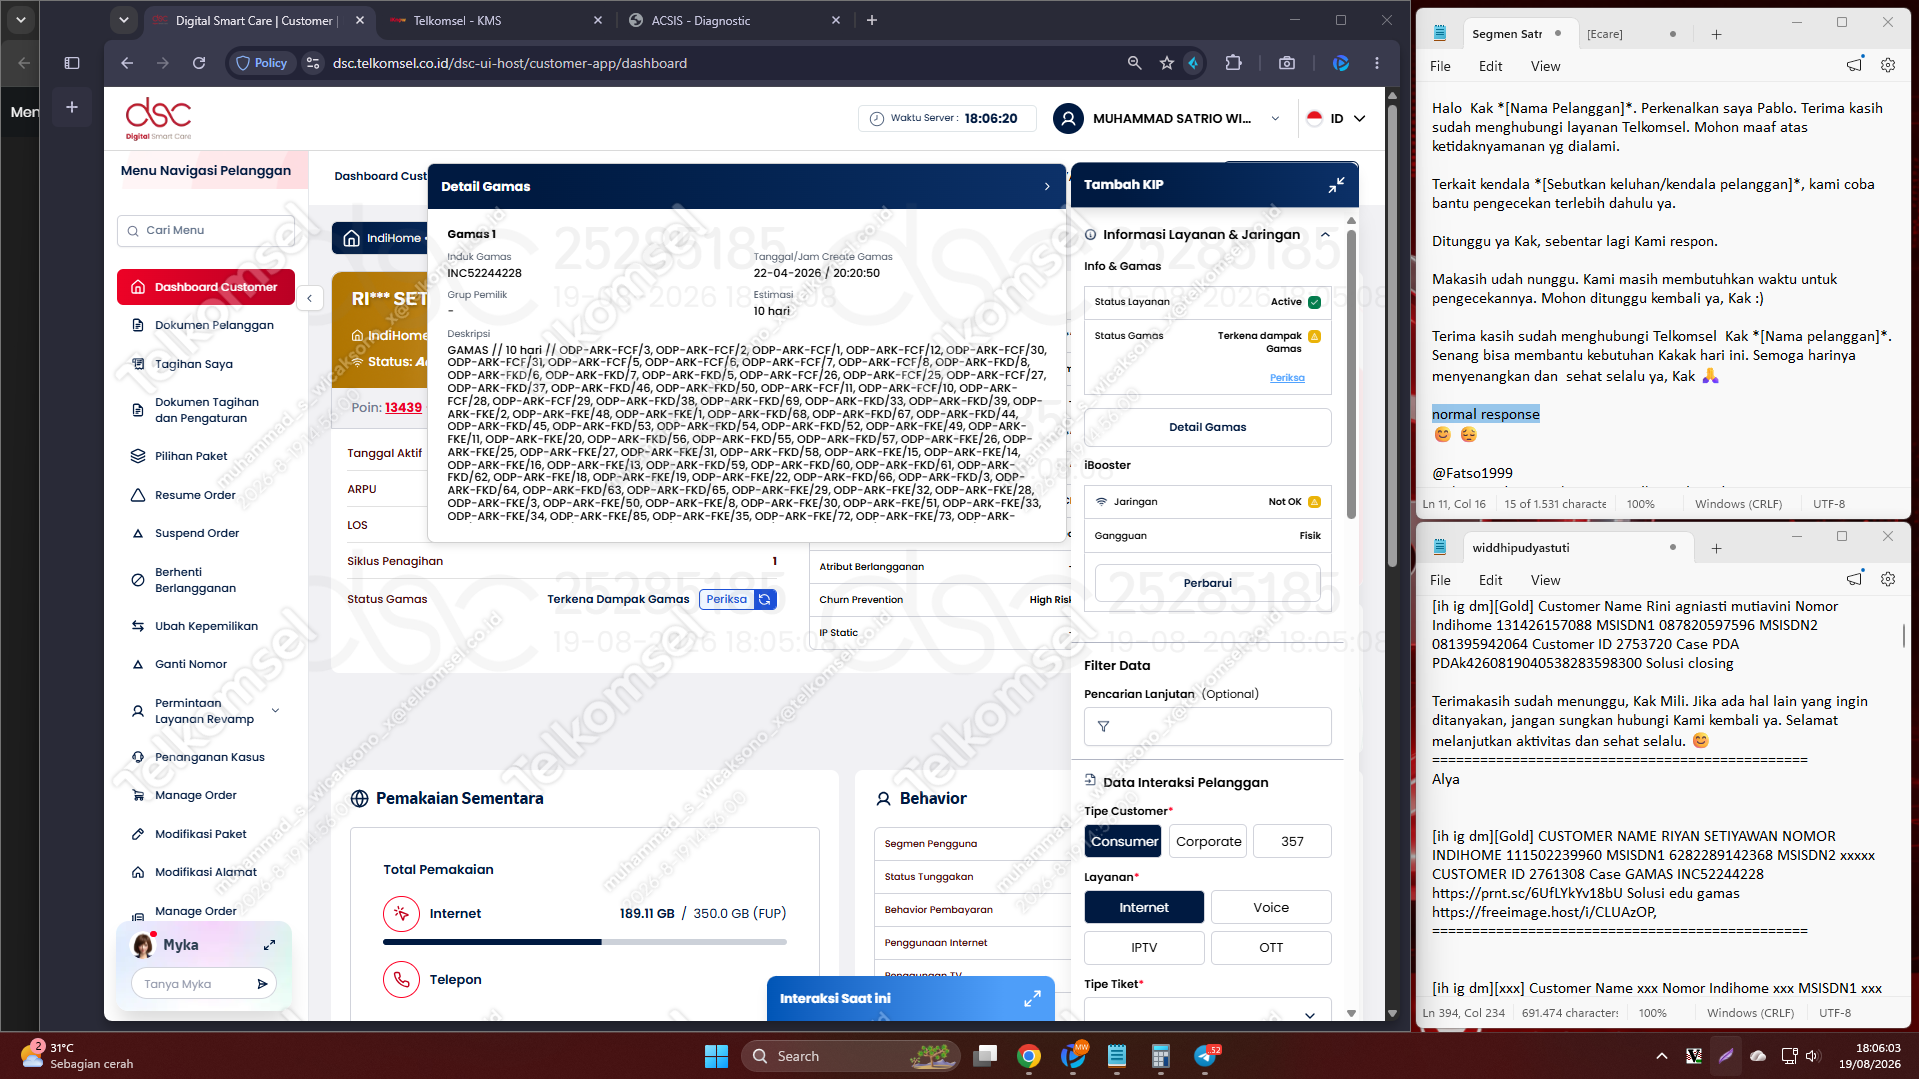Open the browser extensions puzzle icon
Viewport: 1919px width, 1079px height.
point(1233,63)
